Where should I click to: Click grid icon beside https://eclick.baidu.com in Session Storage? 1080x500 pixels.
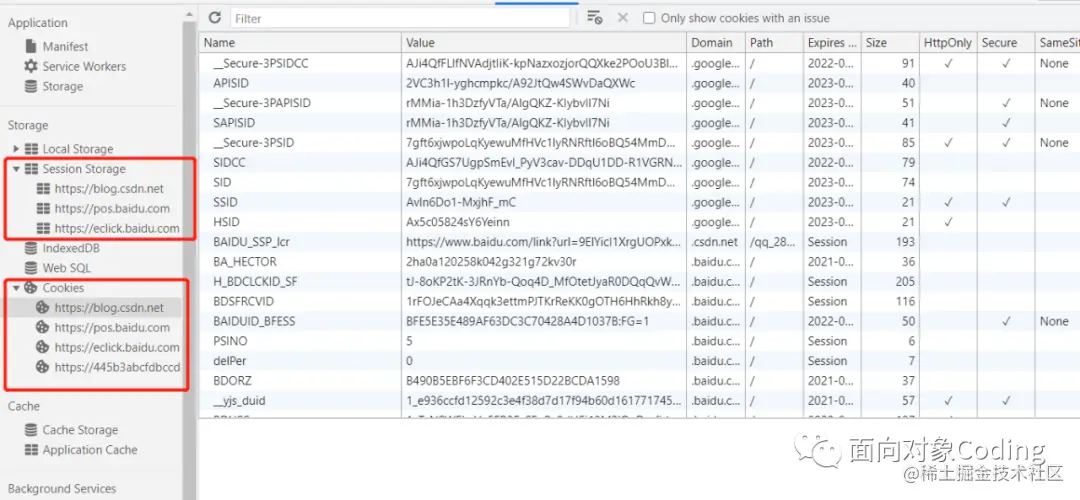[x=43, y=228]
